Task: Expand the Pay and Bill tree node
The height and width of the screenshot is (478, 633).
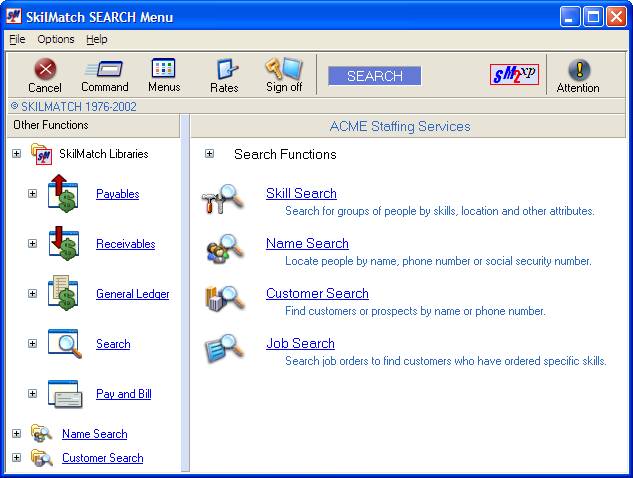Action: pyautogui.click(x=32, y=393)
